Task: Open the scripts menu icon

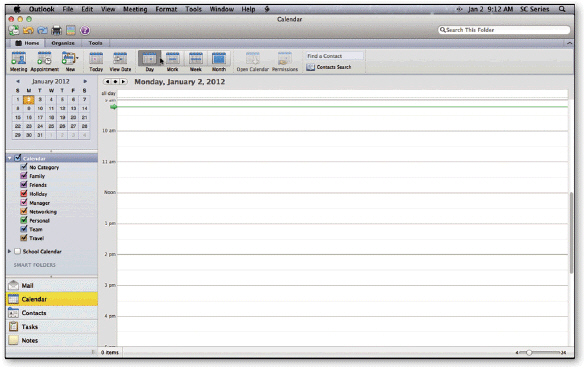Action: (x=267, y=9)
